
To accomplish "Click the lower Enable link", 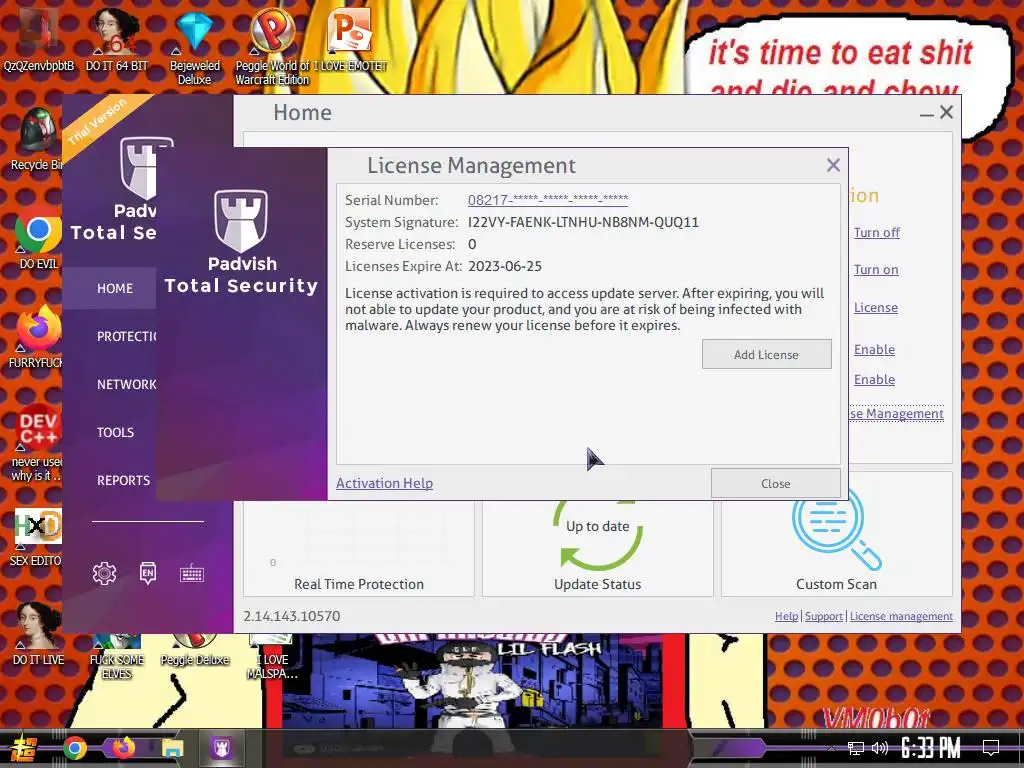I will coord(874,379).
